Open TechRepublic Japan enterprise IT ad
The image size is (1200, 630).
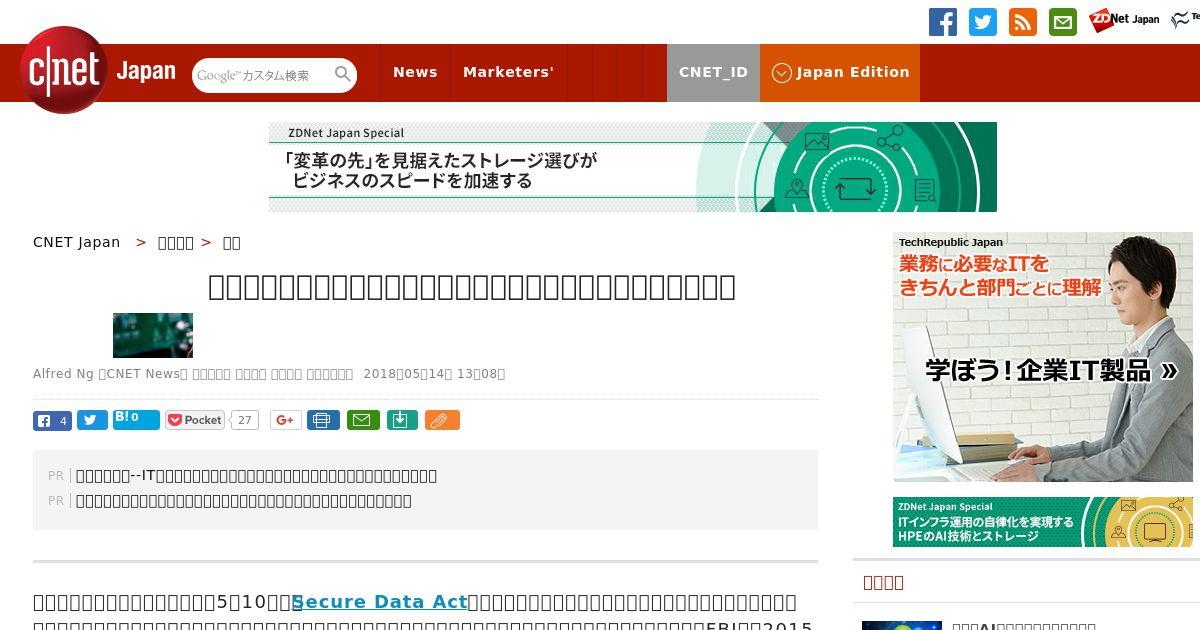1043,357
